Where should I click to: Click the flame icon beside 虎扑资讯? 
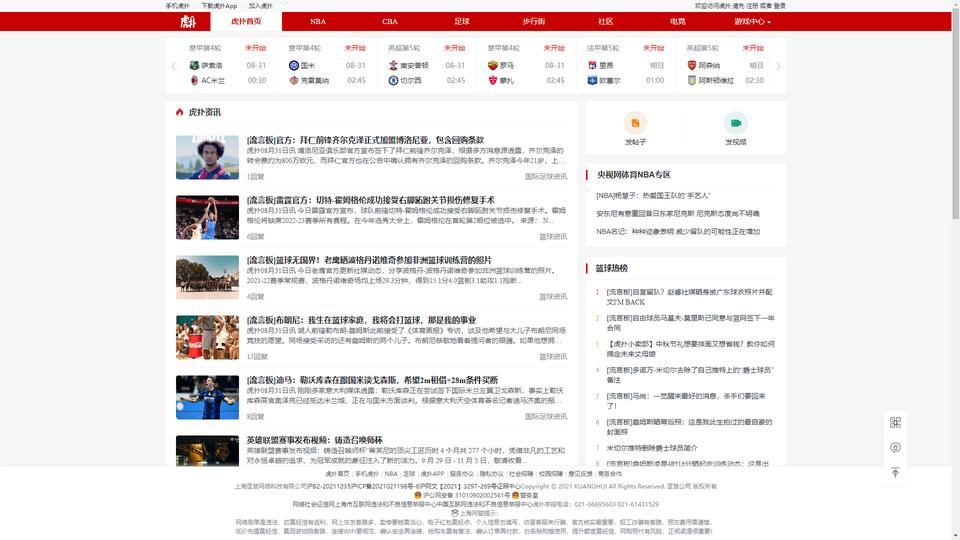179,112
